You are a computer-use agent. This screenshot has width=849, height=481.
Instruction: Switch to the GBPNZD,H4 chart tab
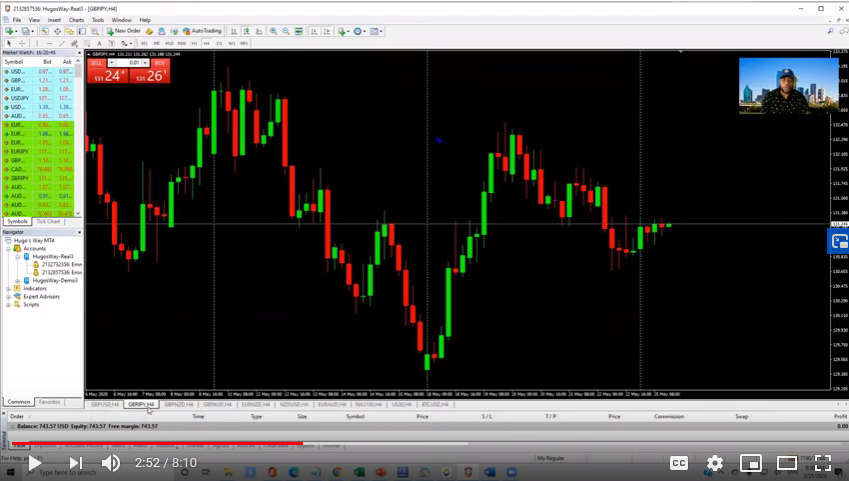[x=179, y=405]
